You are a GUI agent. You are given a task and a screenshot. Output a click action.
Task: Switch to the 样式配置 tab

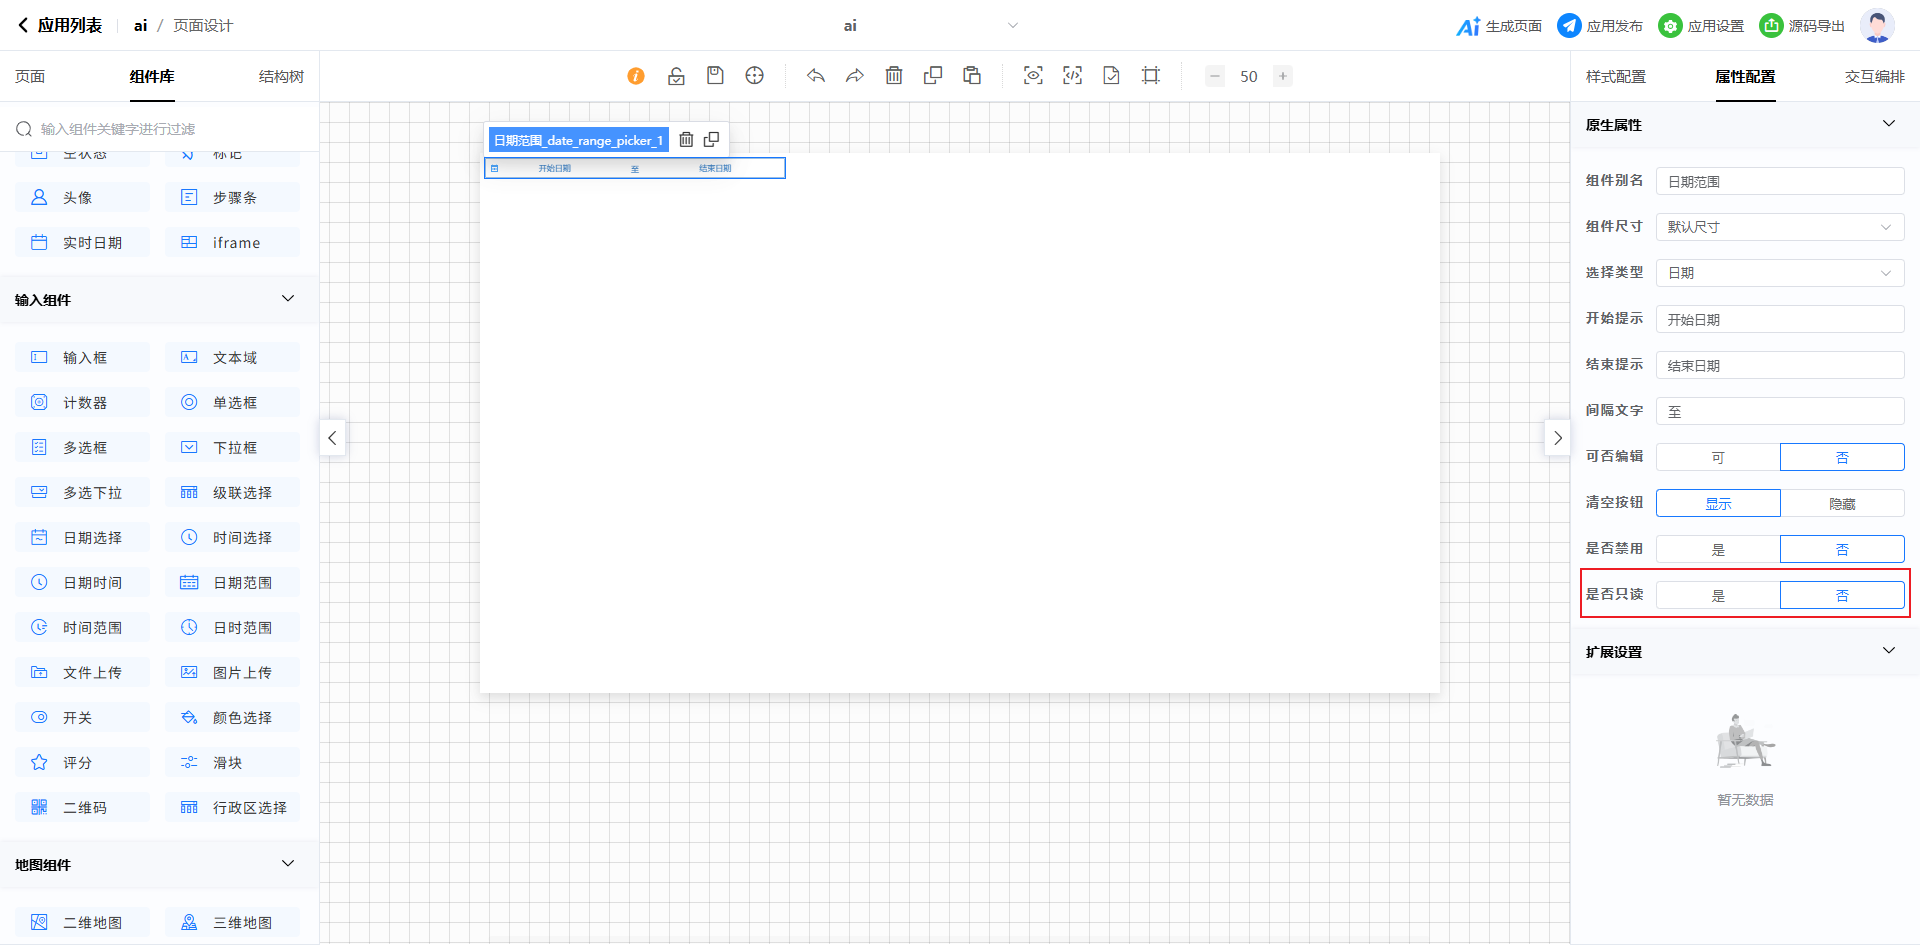coord(1615,77)
